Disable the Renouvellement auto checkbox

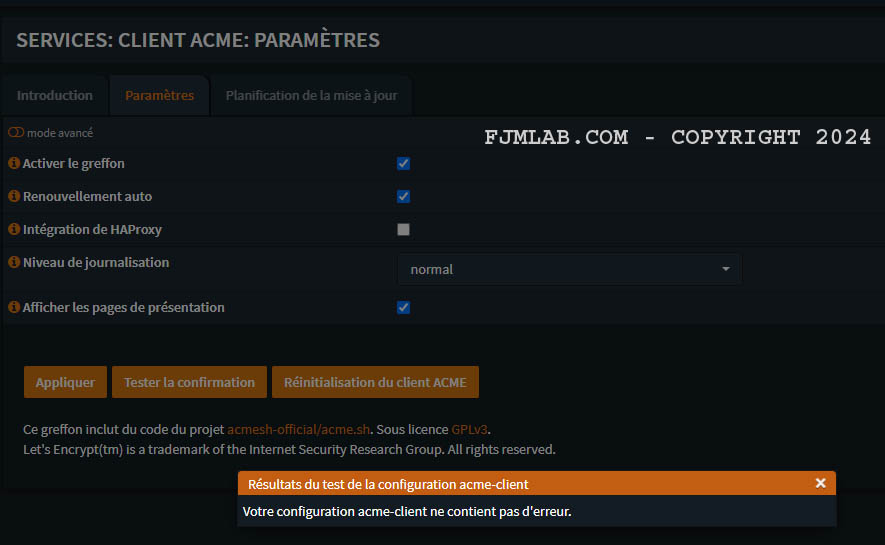(x=403, y=196)
